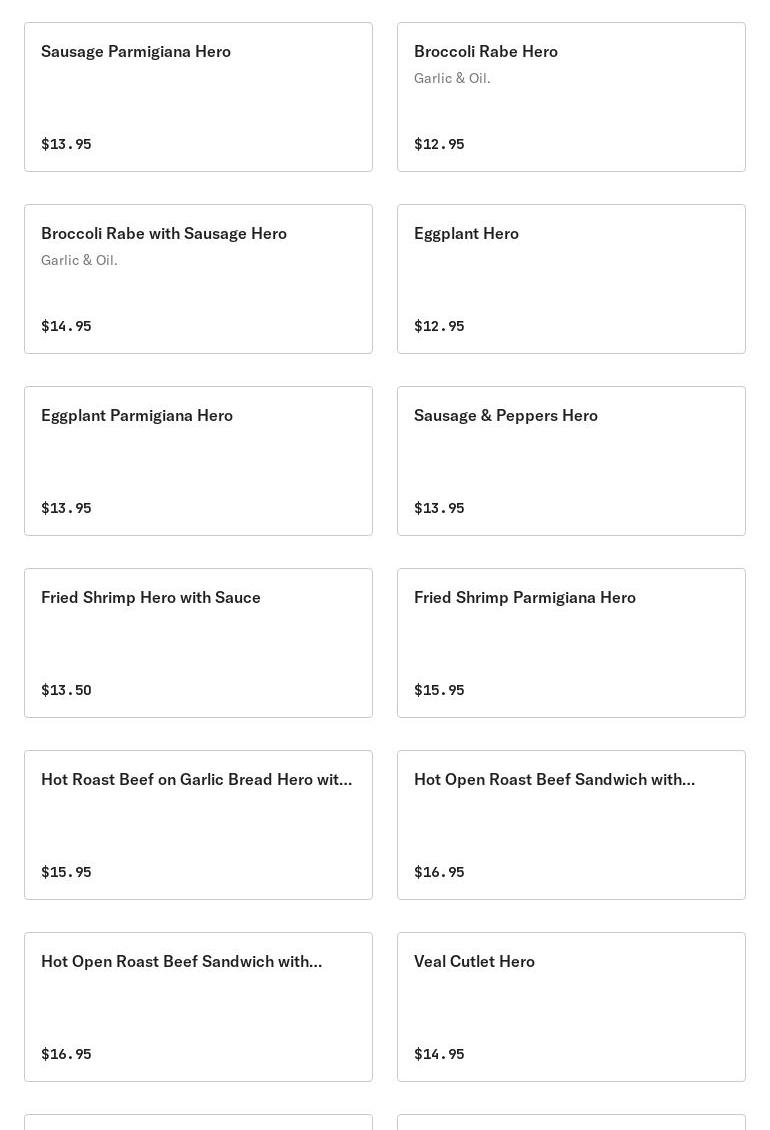Screen dimensions: 770x1130
Task: Click the $15.95 price under Fried Shrimp Parmigiana
Action: click(x=439, y=690)
